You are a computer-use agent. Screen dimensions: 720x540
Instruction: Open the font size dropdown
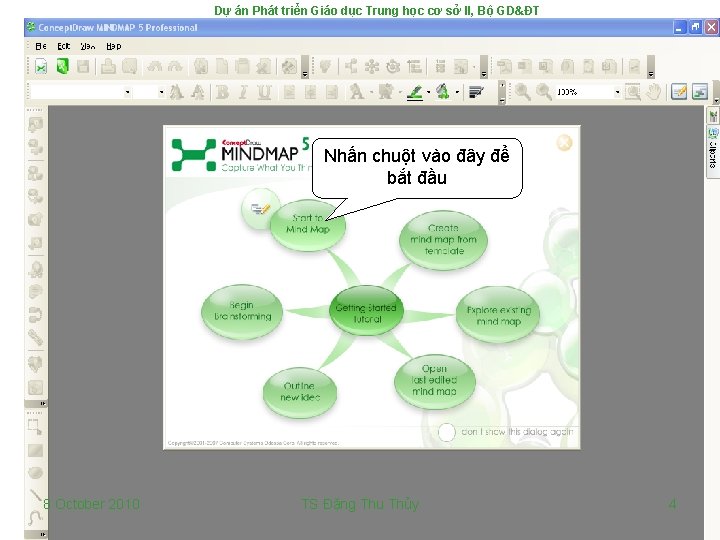point(161,92)
